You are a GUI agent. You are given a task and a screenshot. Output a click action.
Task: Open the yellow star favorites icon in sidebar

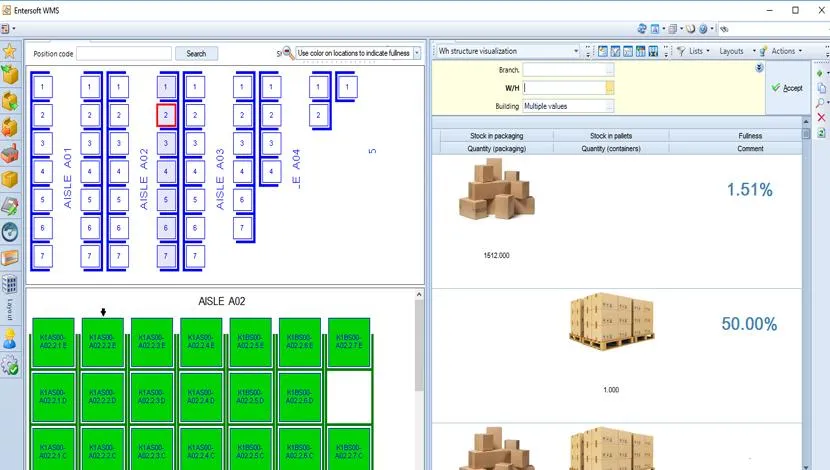tap(10, 51)
